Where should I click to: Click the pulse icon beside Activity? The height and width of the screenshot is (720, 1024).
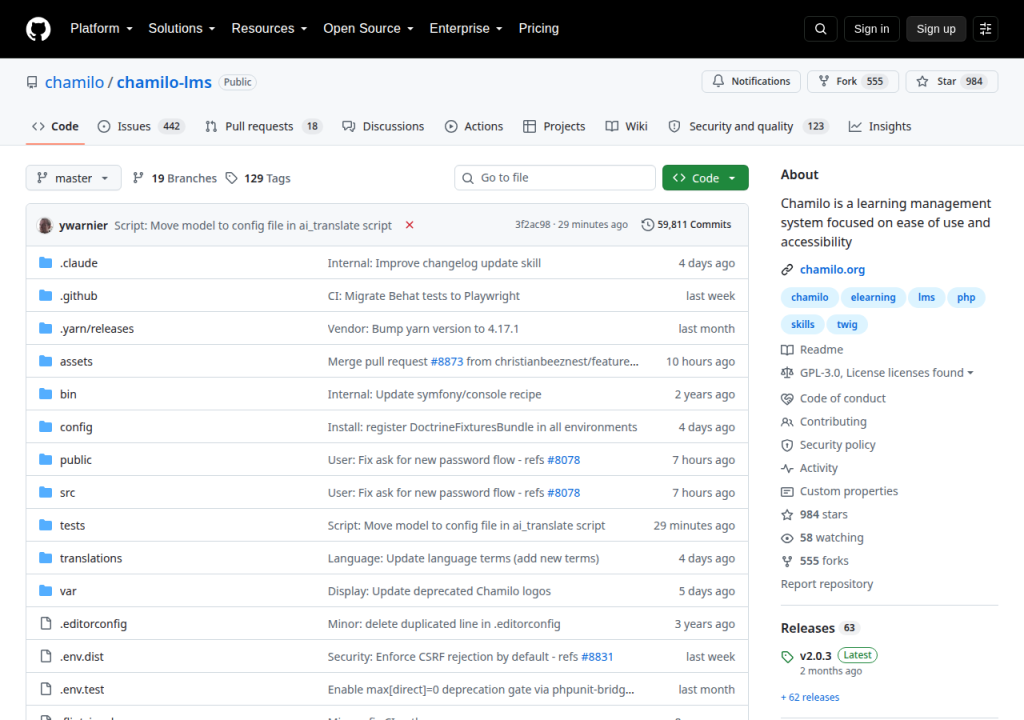[x=787, y=468]
